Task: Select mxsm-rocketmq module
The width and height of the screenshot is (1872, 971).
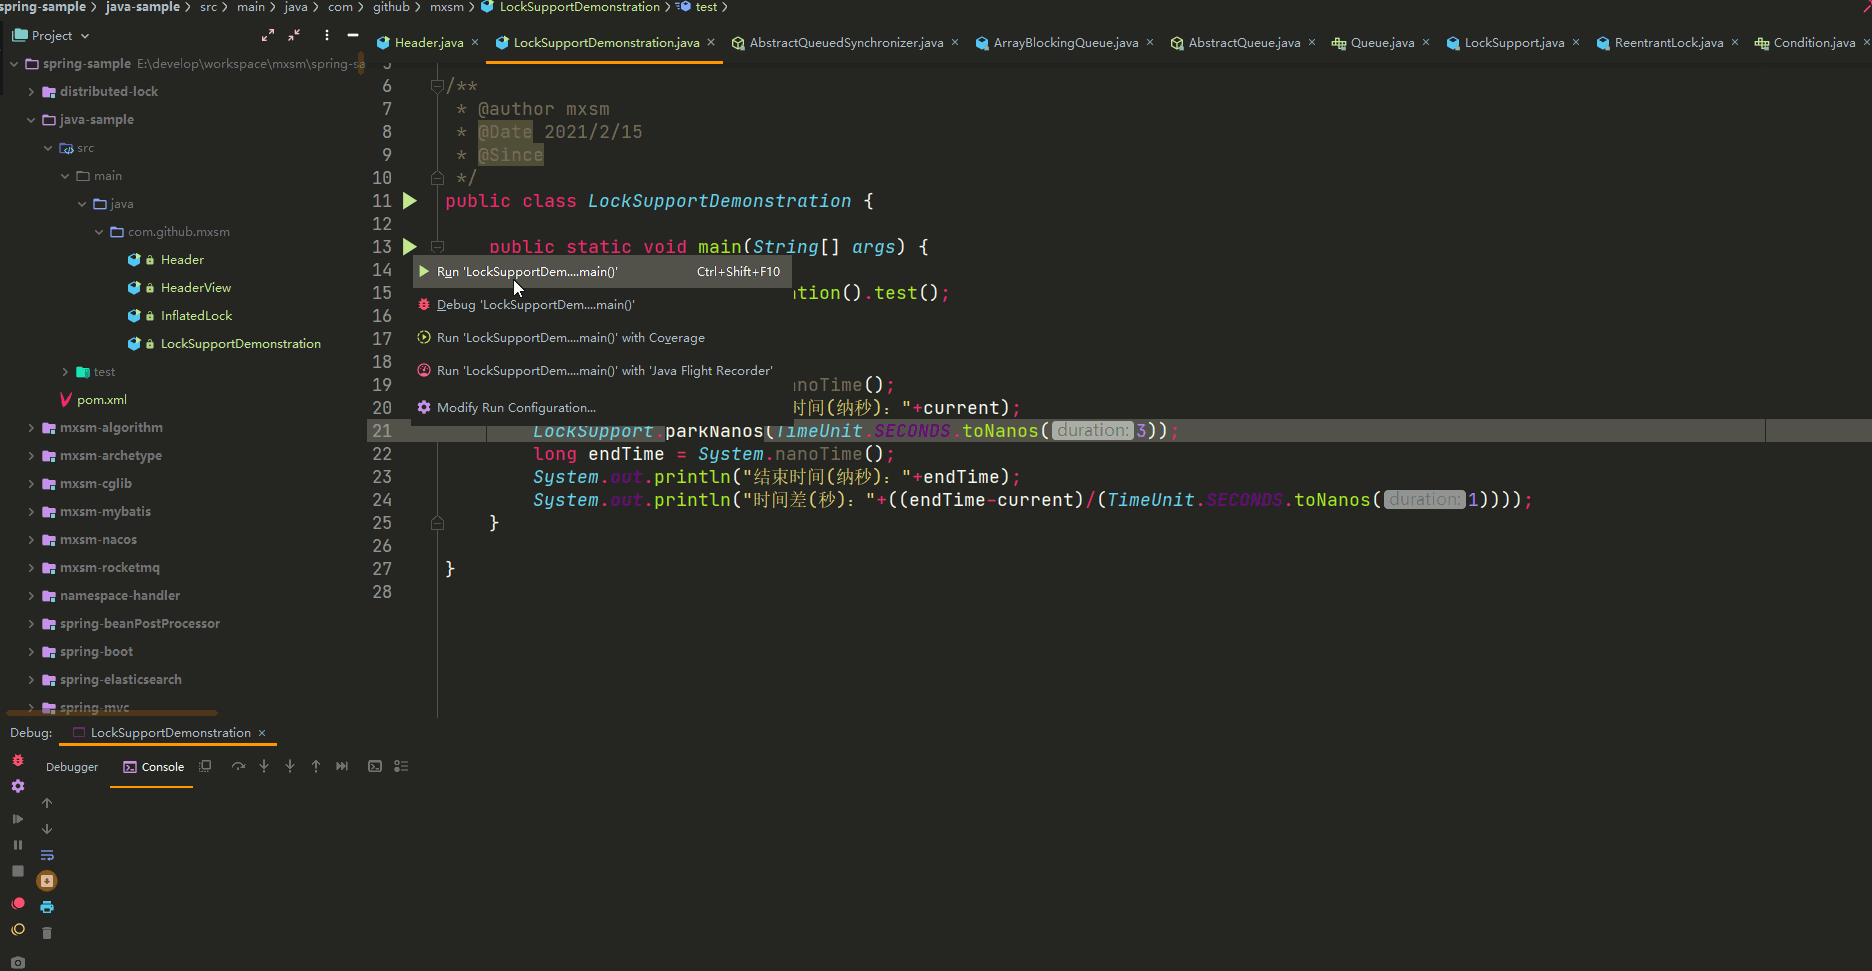Action: coord(110,567)
